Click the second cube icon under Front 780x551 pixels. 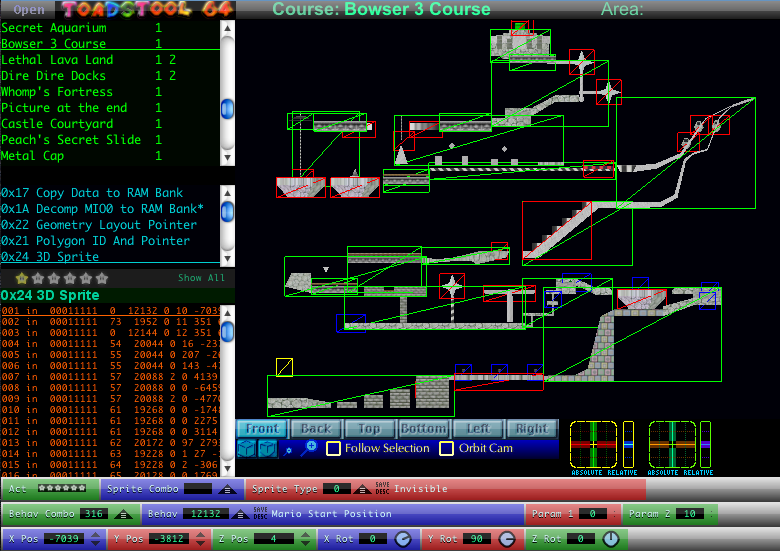point(267,449)
